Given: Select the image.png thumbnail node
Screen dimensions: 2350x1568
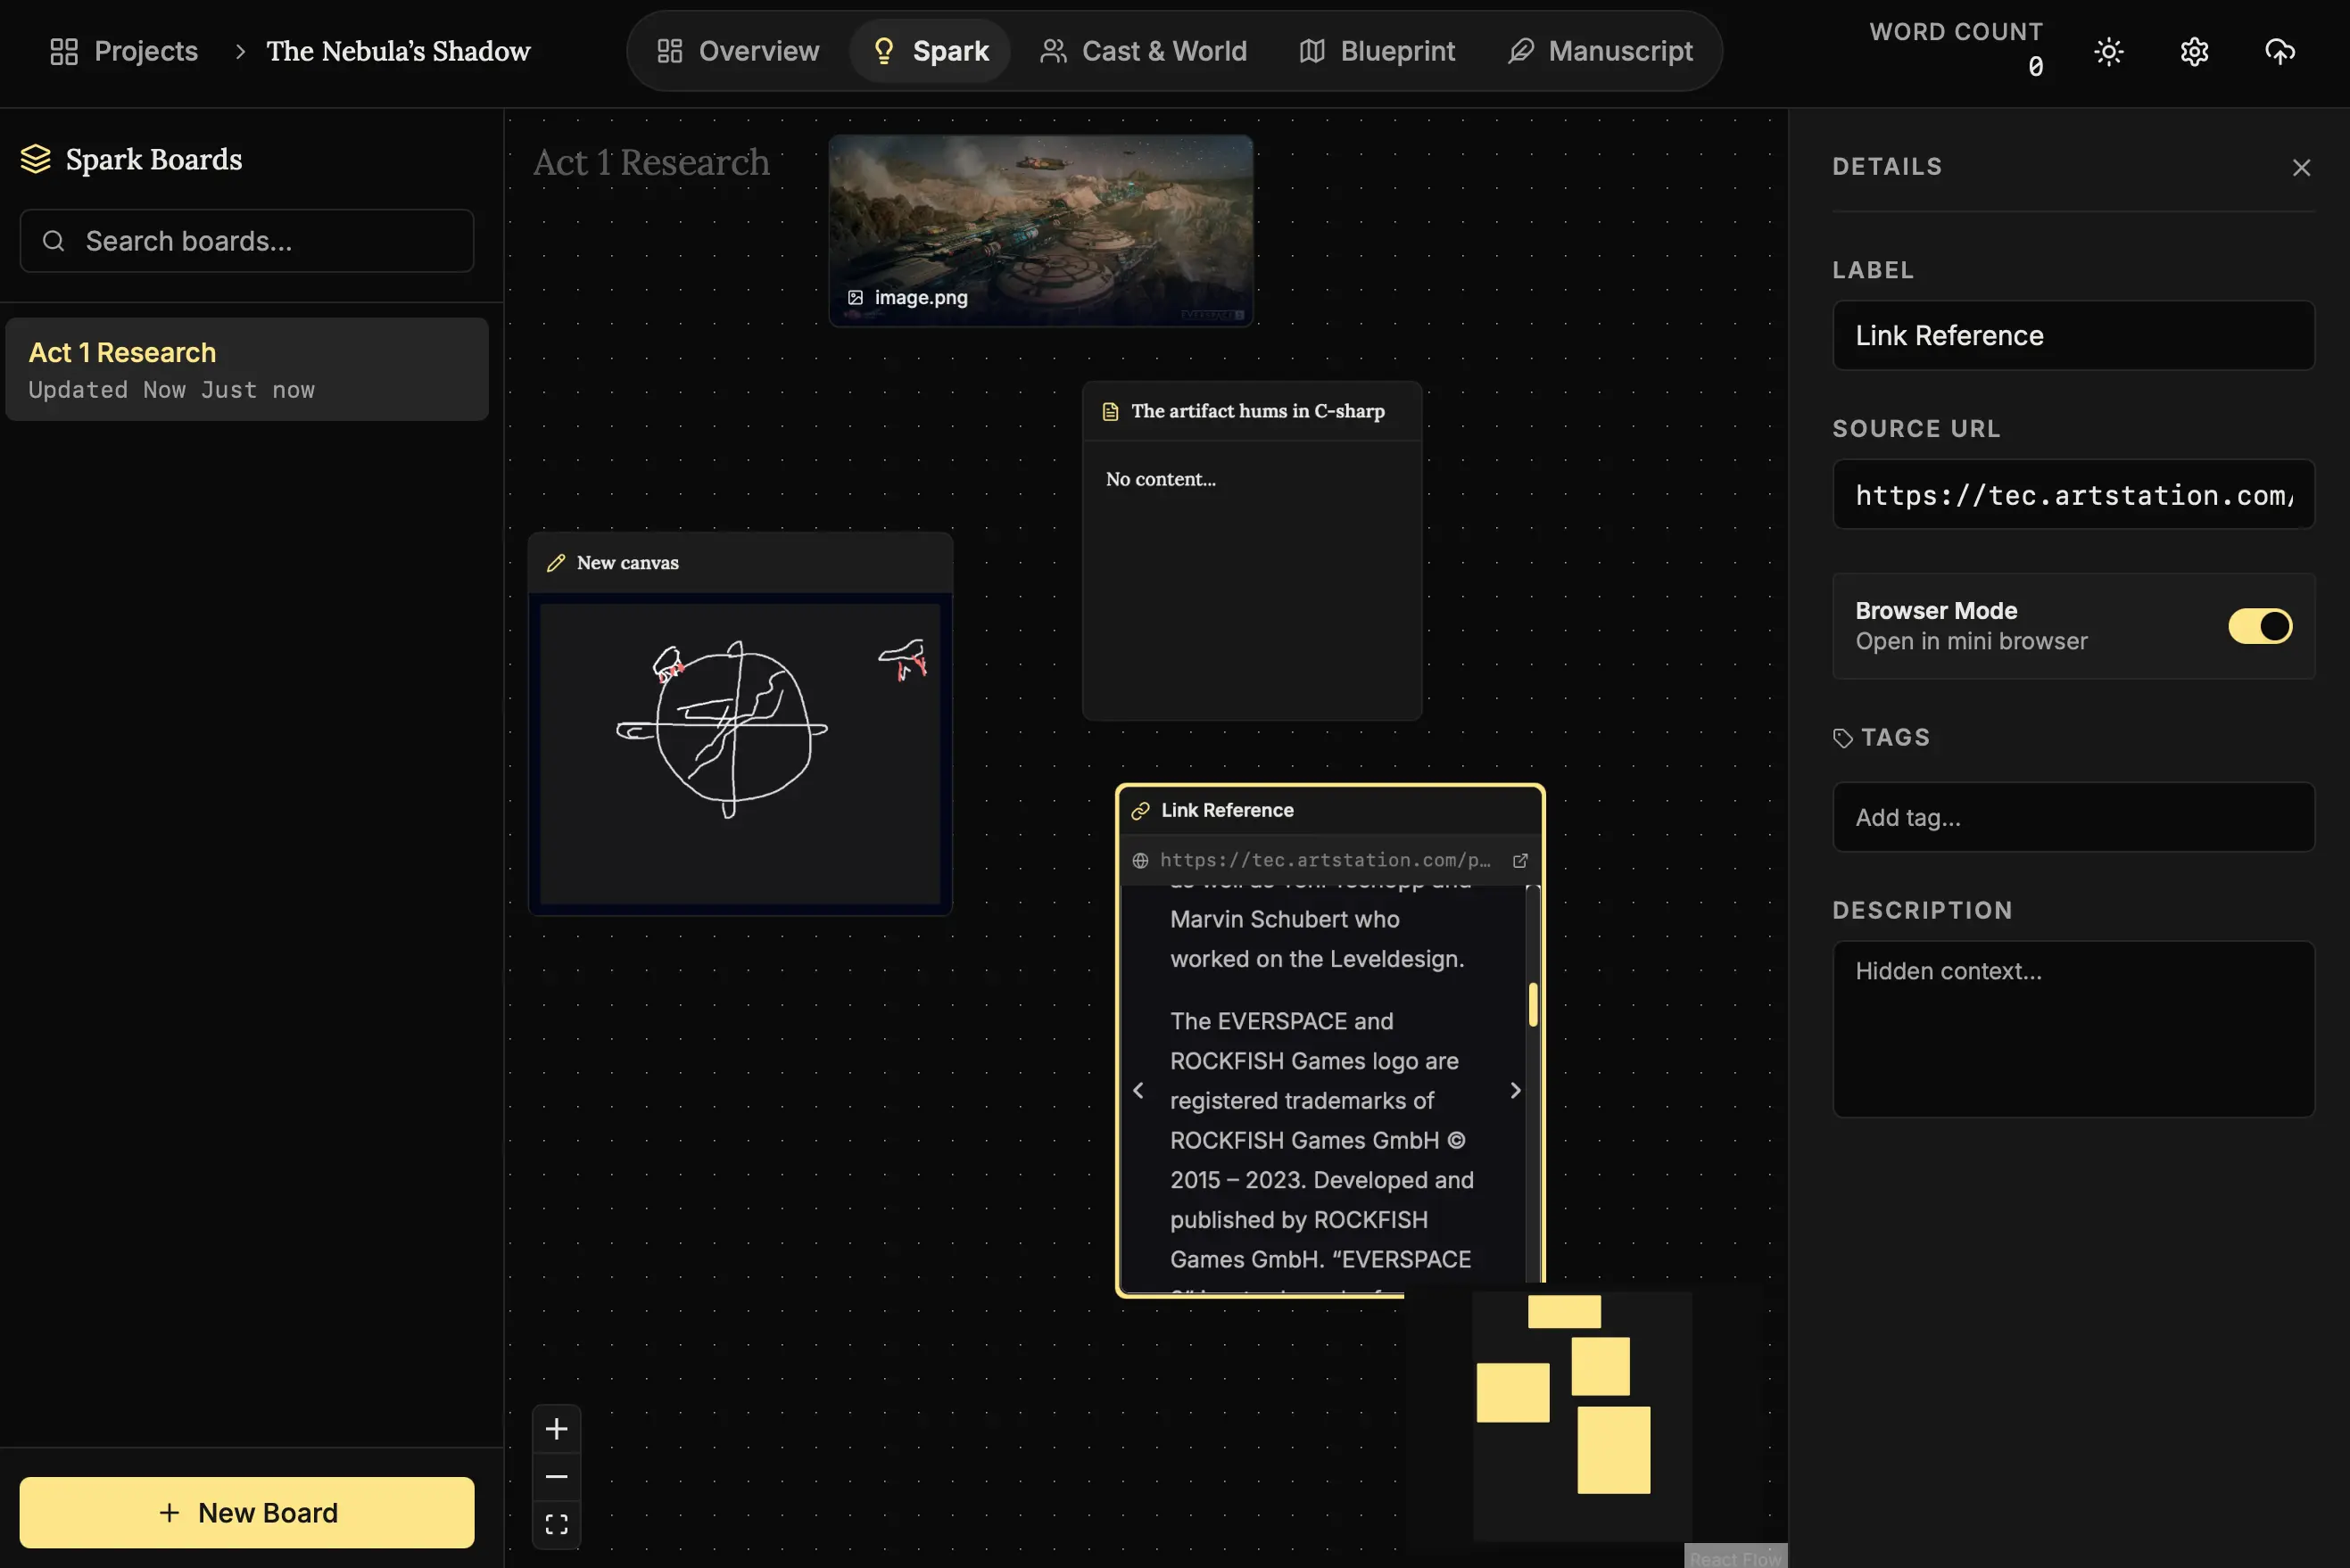Looking at the screenshot, I should point(1040,230).
